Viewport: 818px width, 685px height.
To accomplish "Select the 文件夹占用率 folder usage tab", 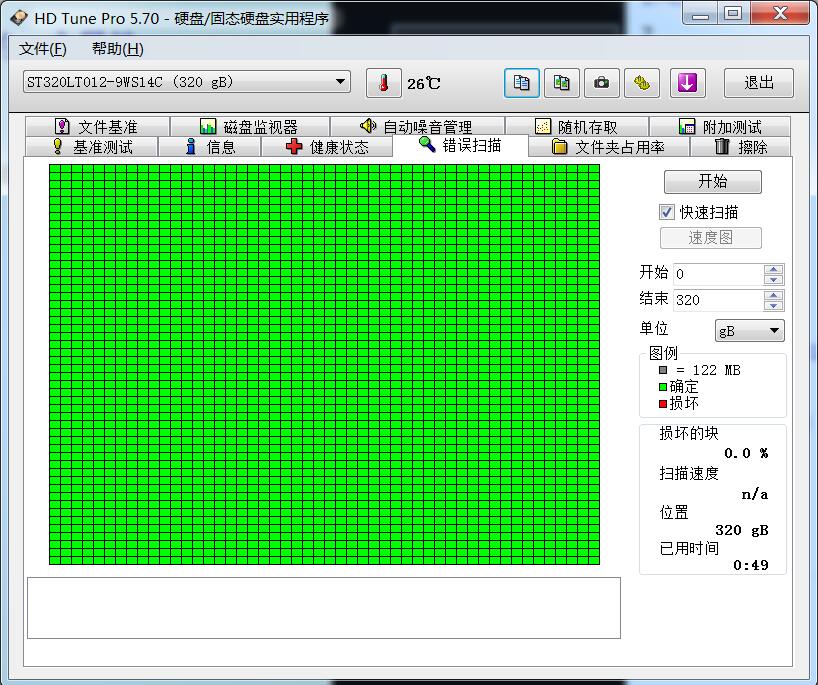I will (x=608, y=147).
